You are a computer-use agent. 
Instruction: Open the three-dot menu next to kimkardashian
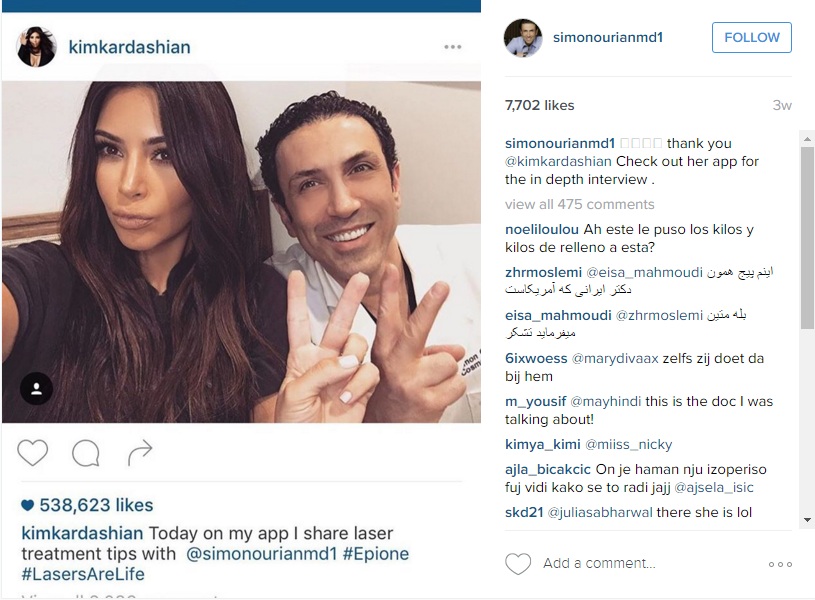(x=453, y=47)
